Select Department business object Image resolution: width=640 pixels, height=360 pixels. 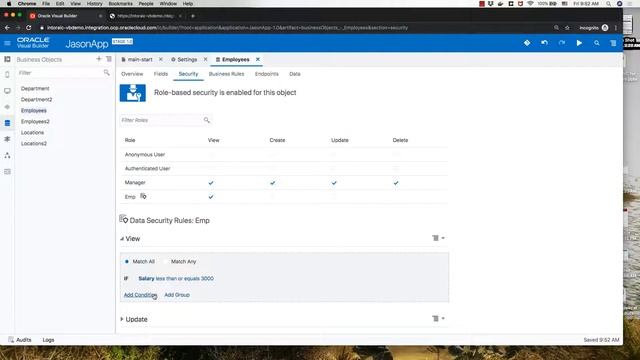[35, 89]
